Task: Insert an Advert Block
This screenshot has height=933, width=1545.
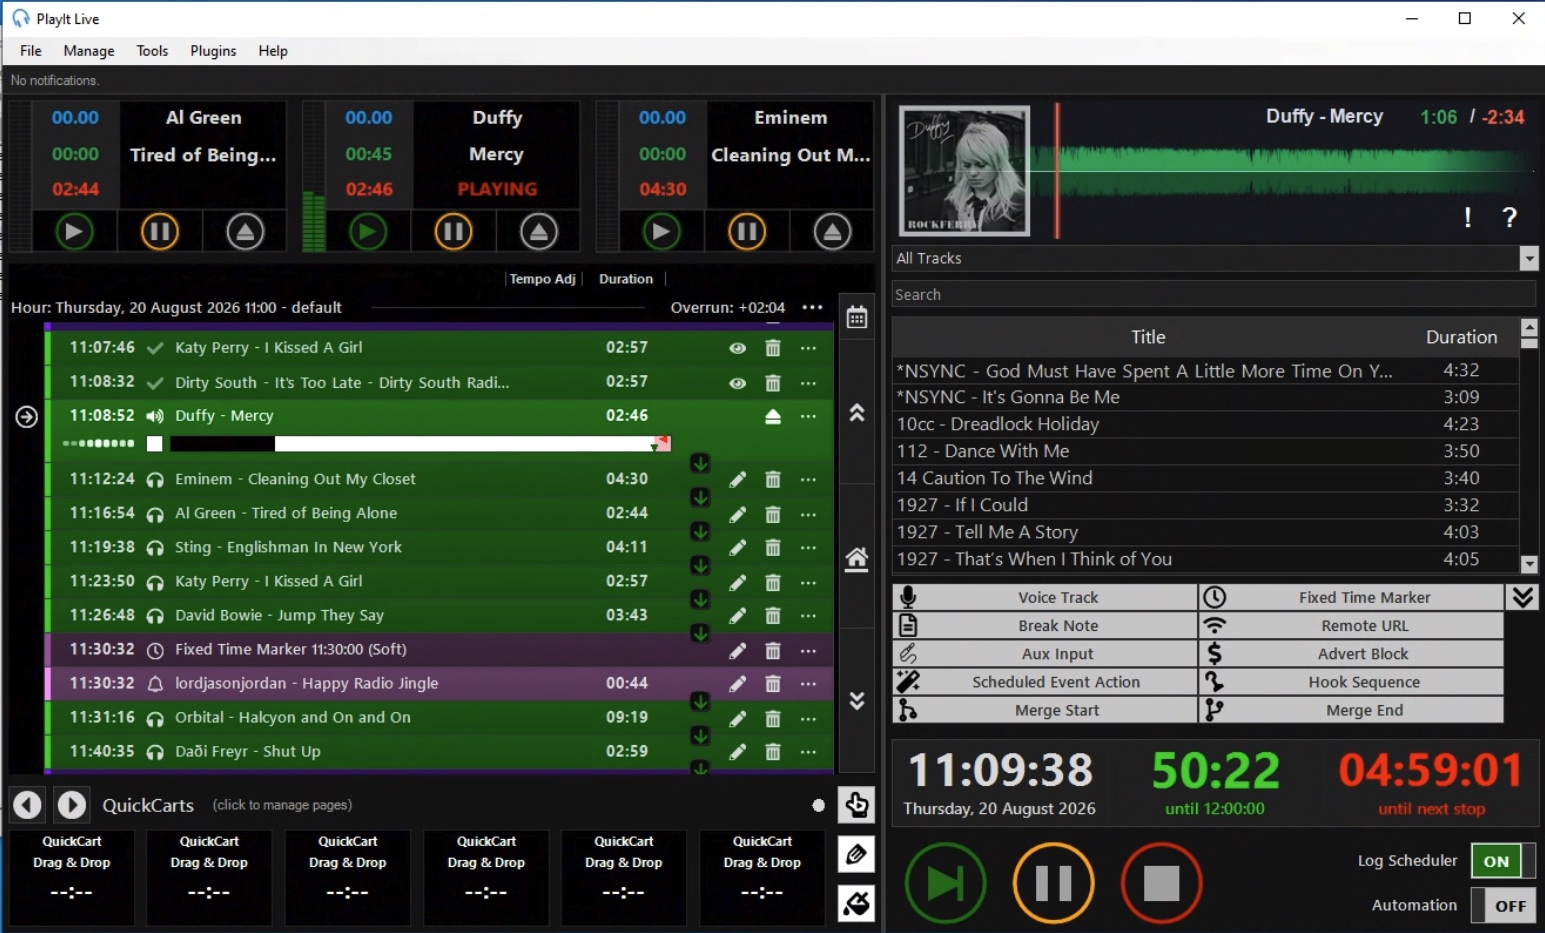Action: [1351, 654]
